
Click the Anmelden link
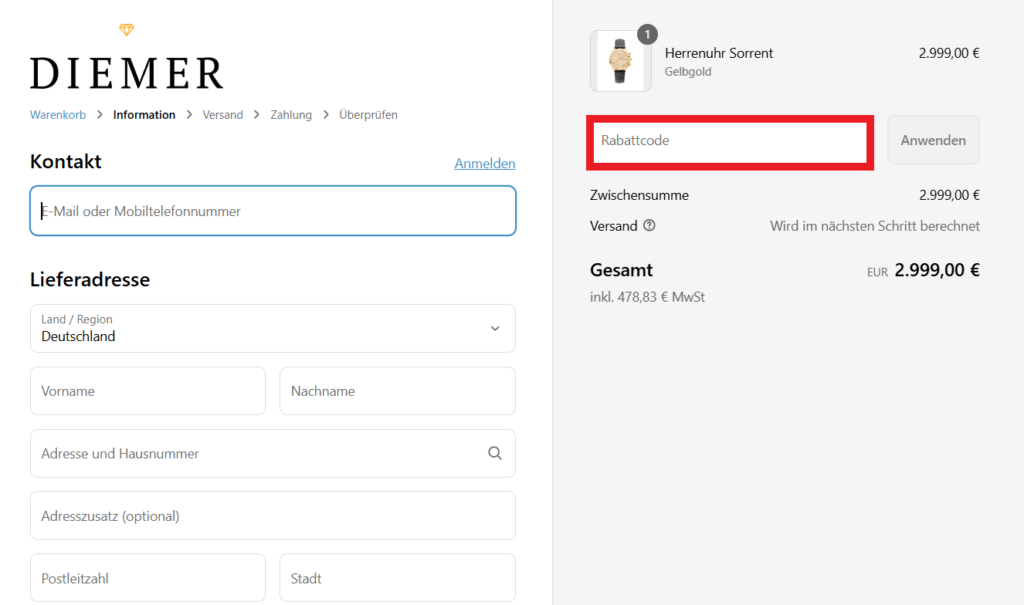484,163
